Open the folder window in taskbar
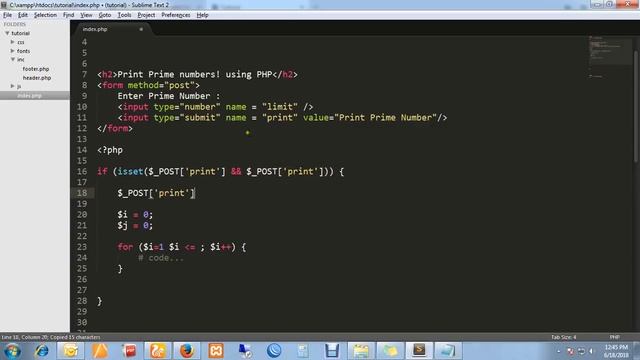The width and height of the screenshot is (640, 360). pos(361,351)
